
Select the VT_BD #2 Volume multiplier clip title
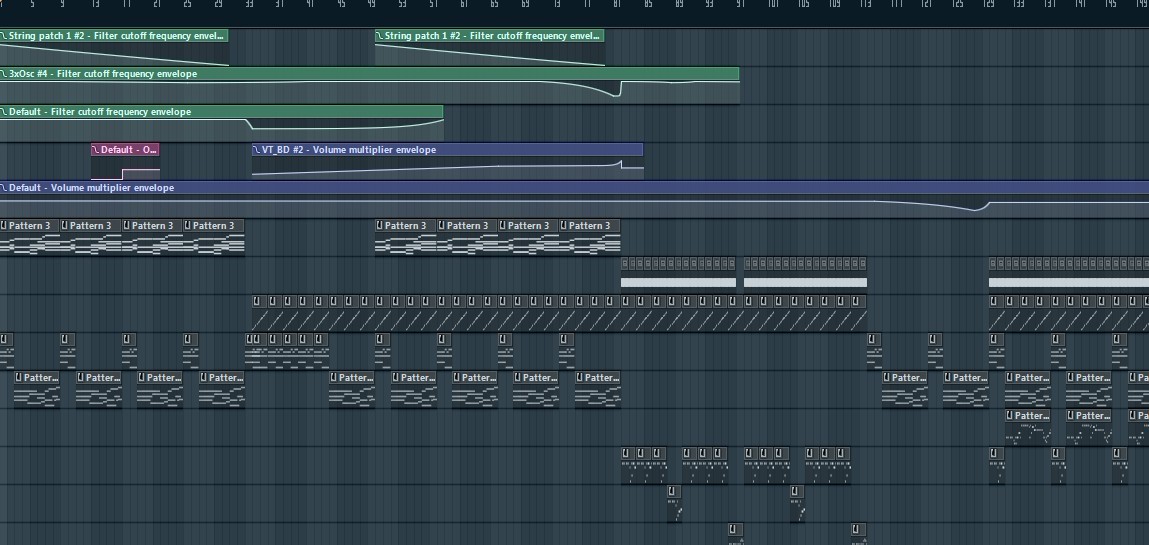point(349,150)
